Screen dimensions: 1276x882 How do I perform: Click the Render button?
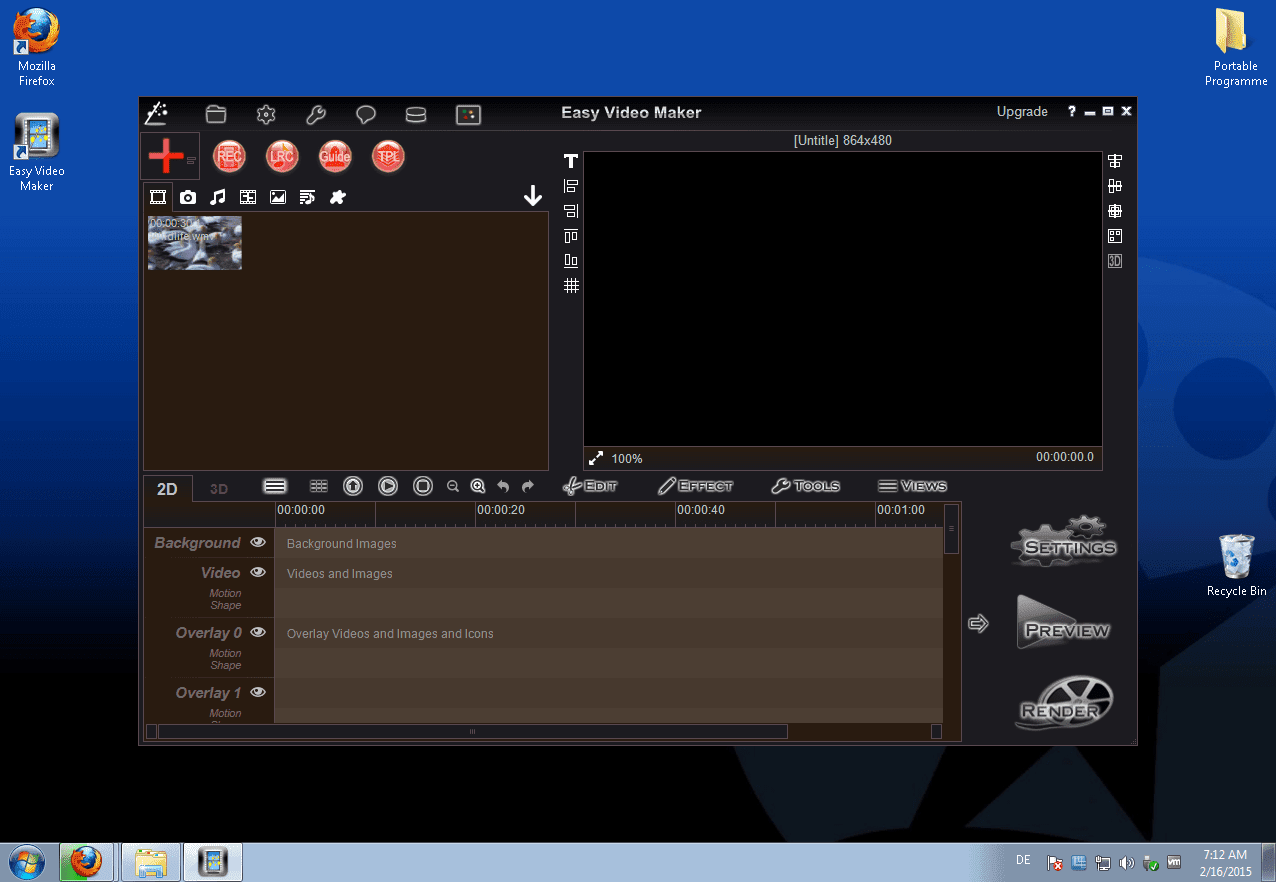point(1064,704)
